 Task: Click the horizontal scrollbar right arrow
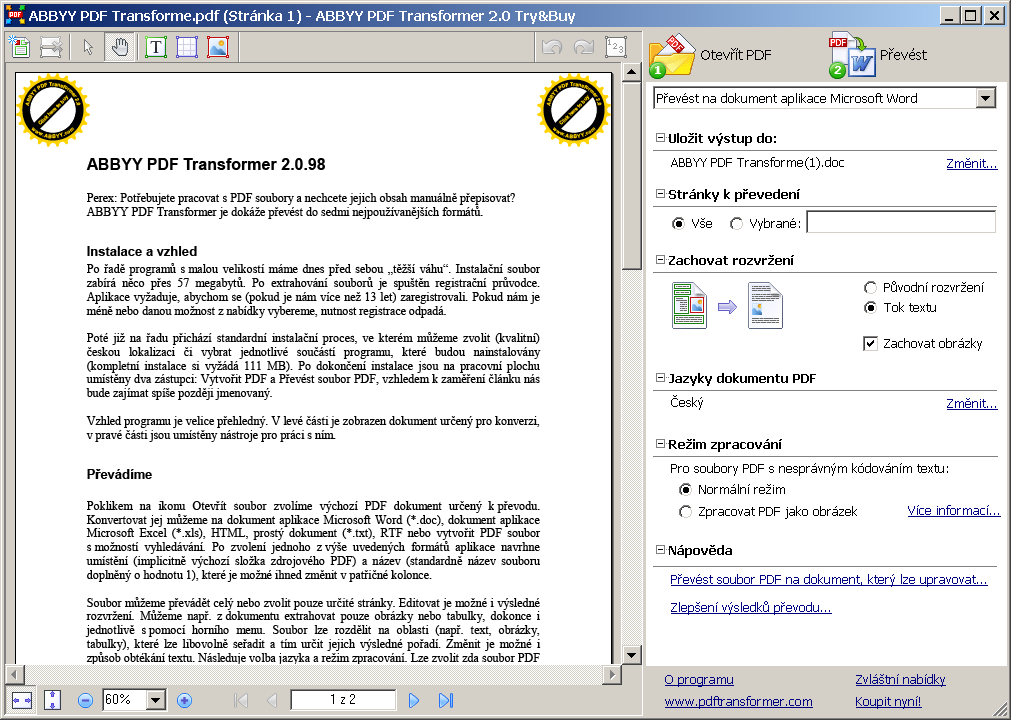click(612, 674)
